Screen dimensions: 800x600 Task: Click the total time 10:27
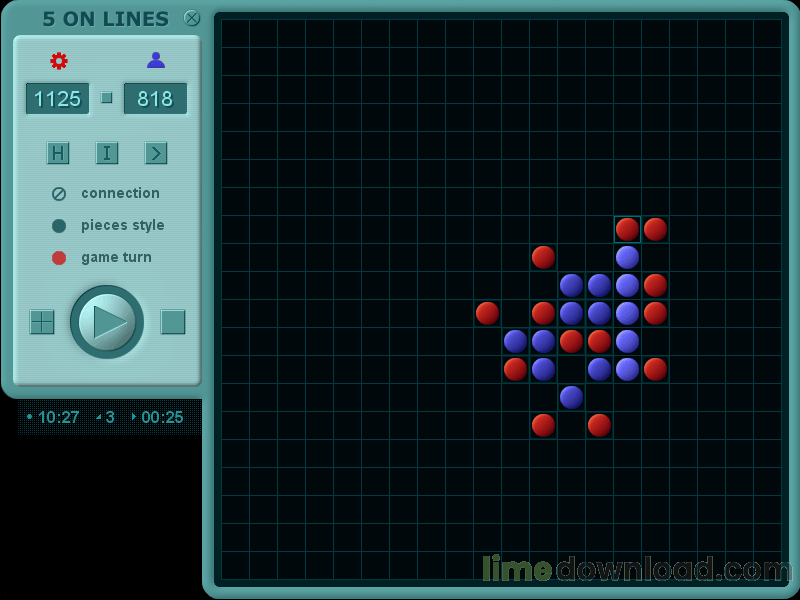tap(58, 417)
